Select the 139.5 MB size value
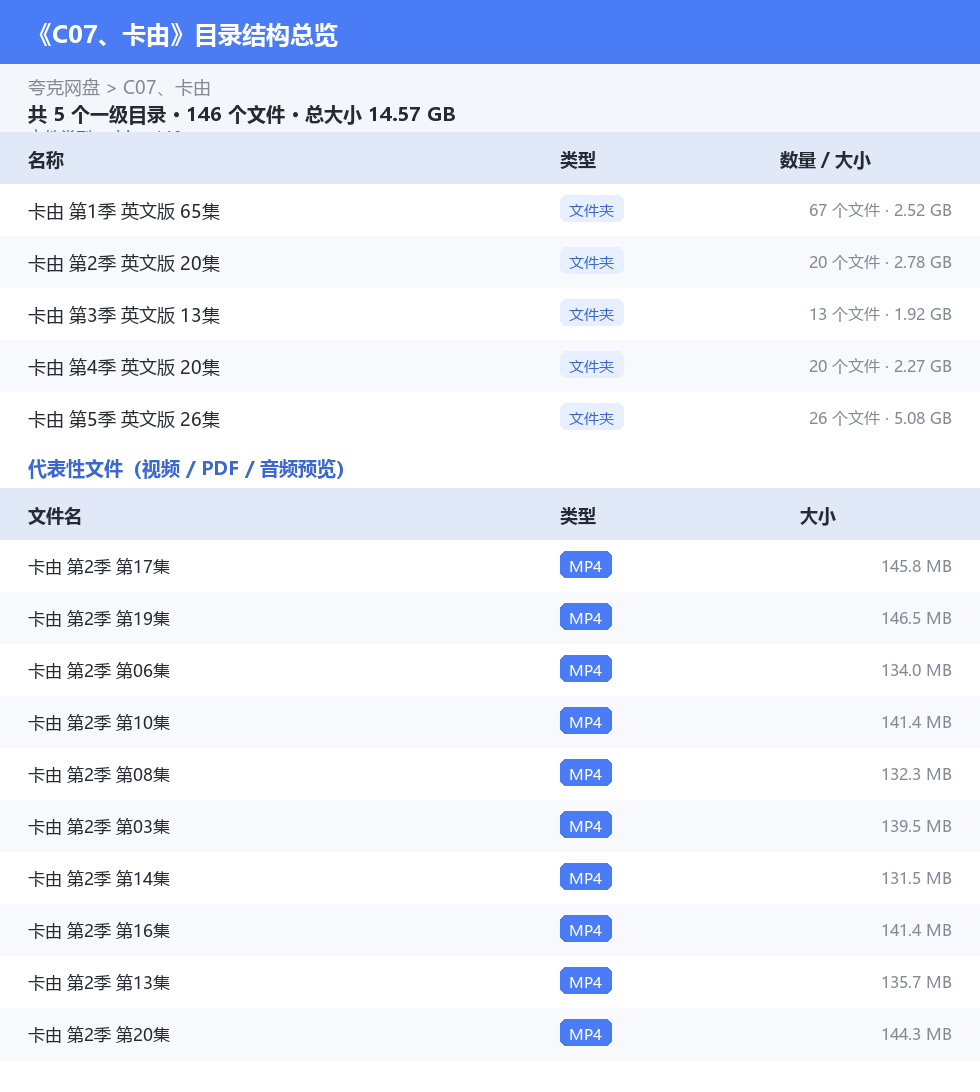Image resolution: width=980 pixels, height=1092 pixels. (916, 826)
